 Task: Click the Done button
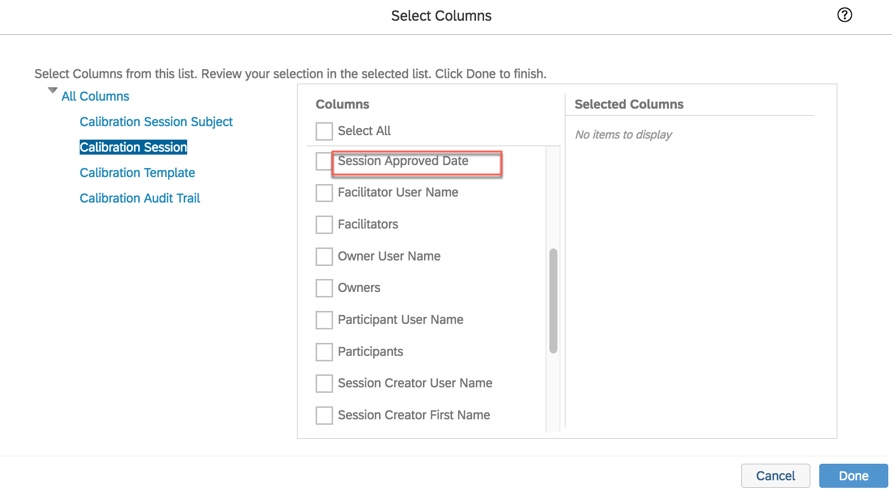pyautogui.click(x=853, y=476)
